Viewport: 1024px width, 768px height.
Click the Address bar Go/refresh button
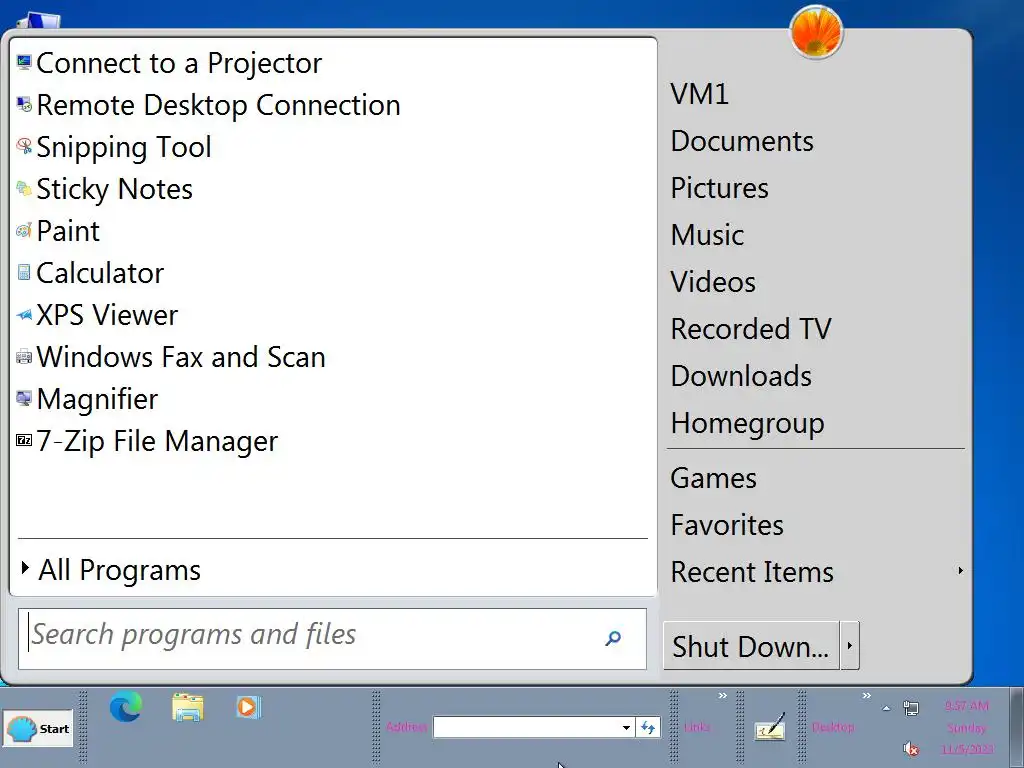point(648,727)
